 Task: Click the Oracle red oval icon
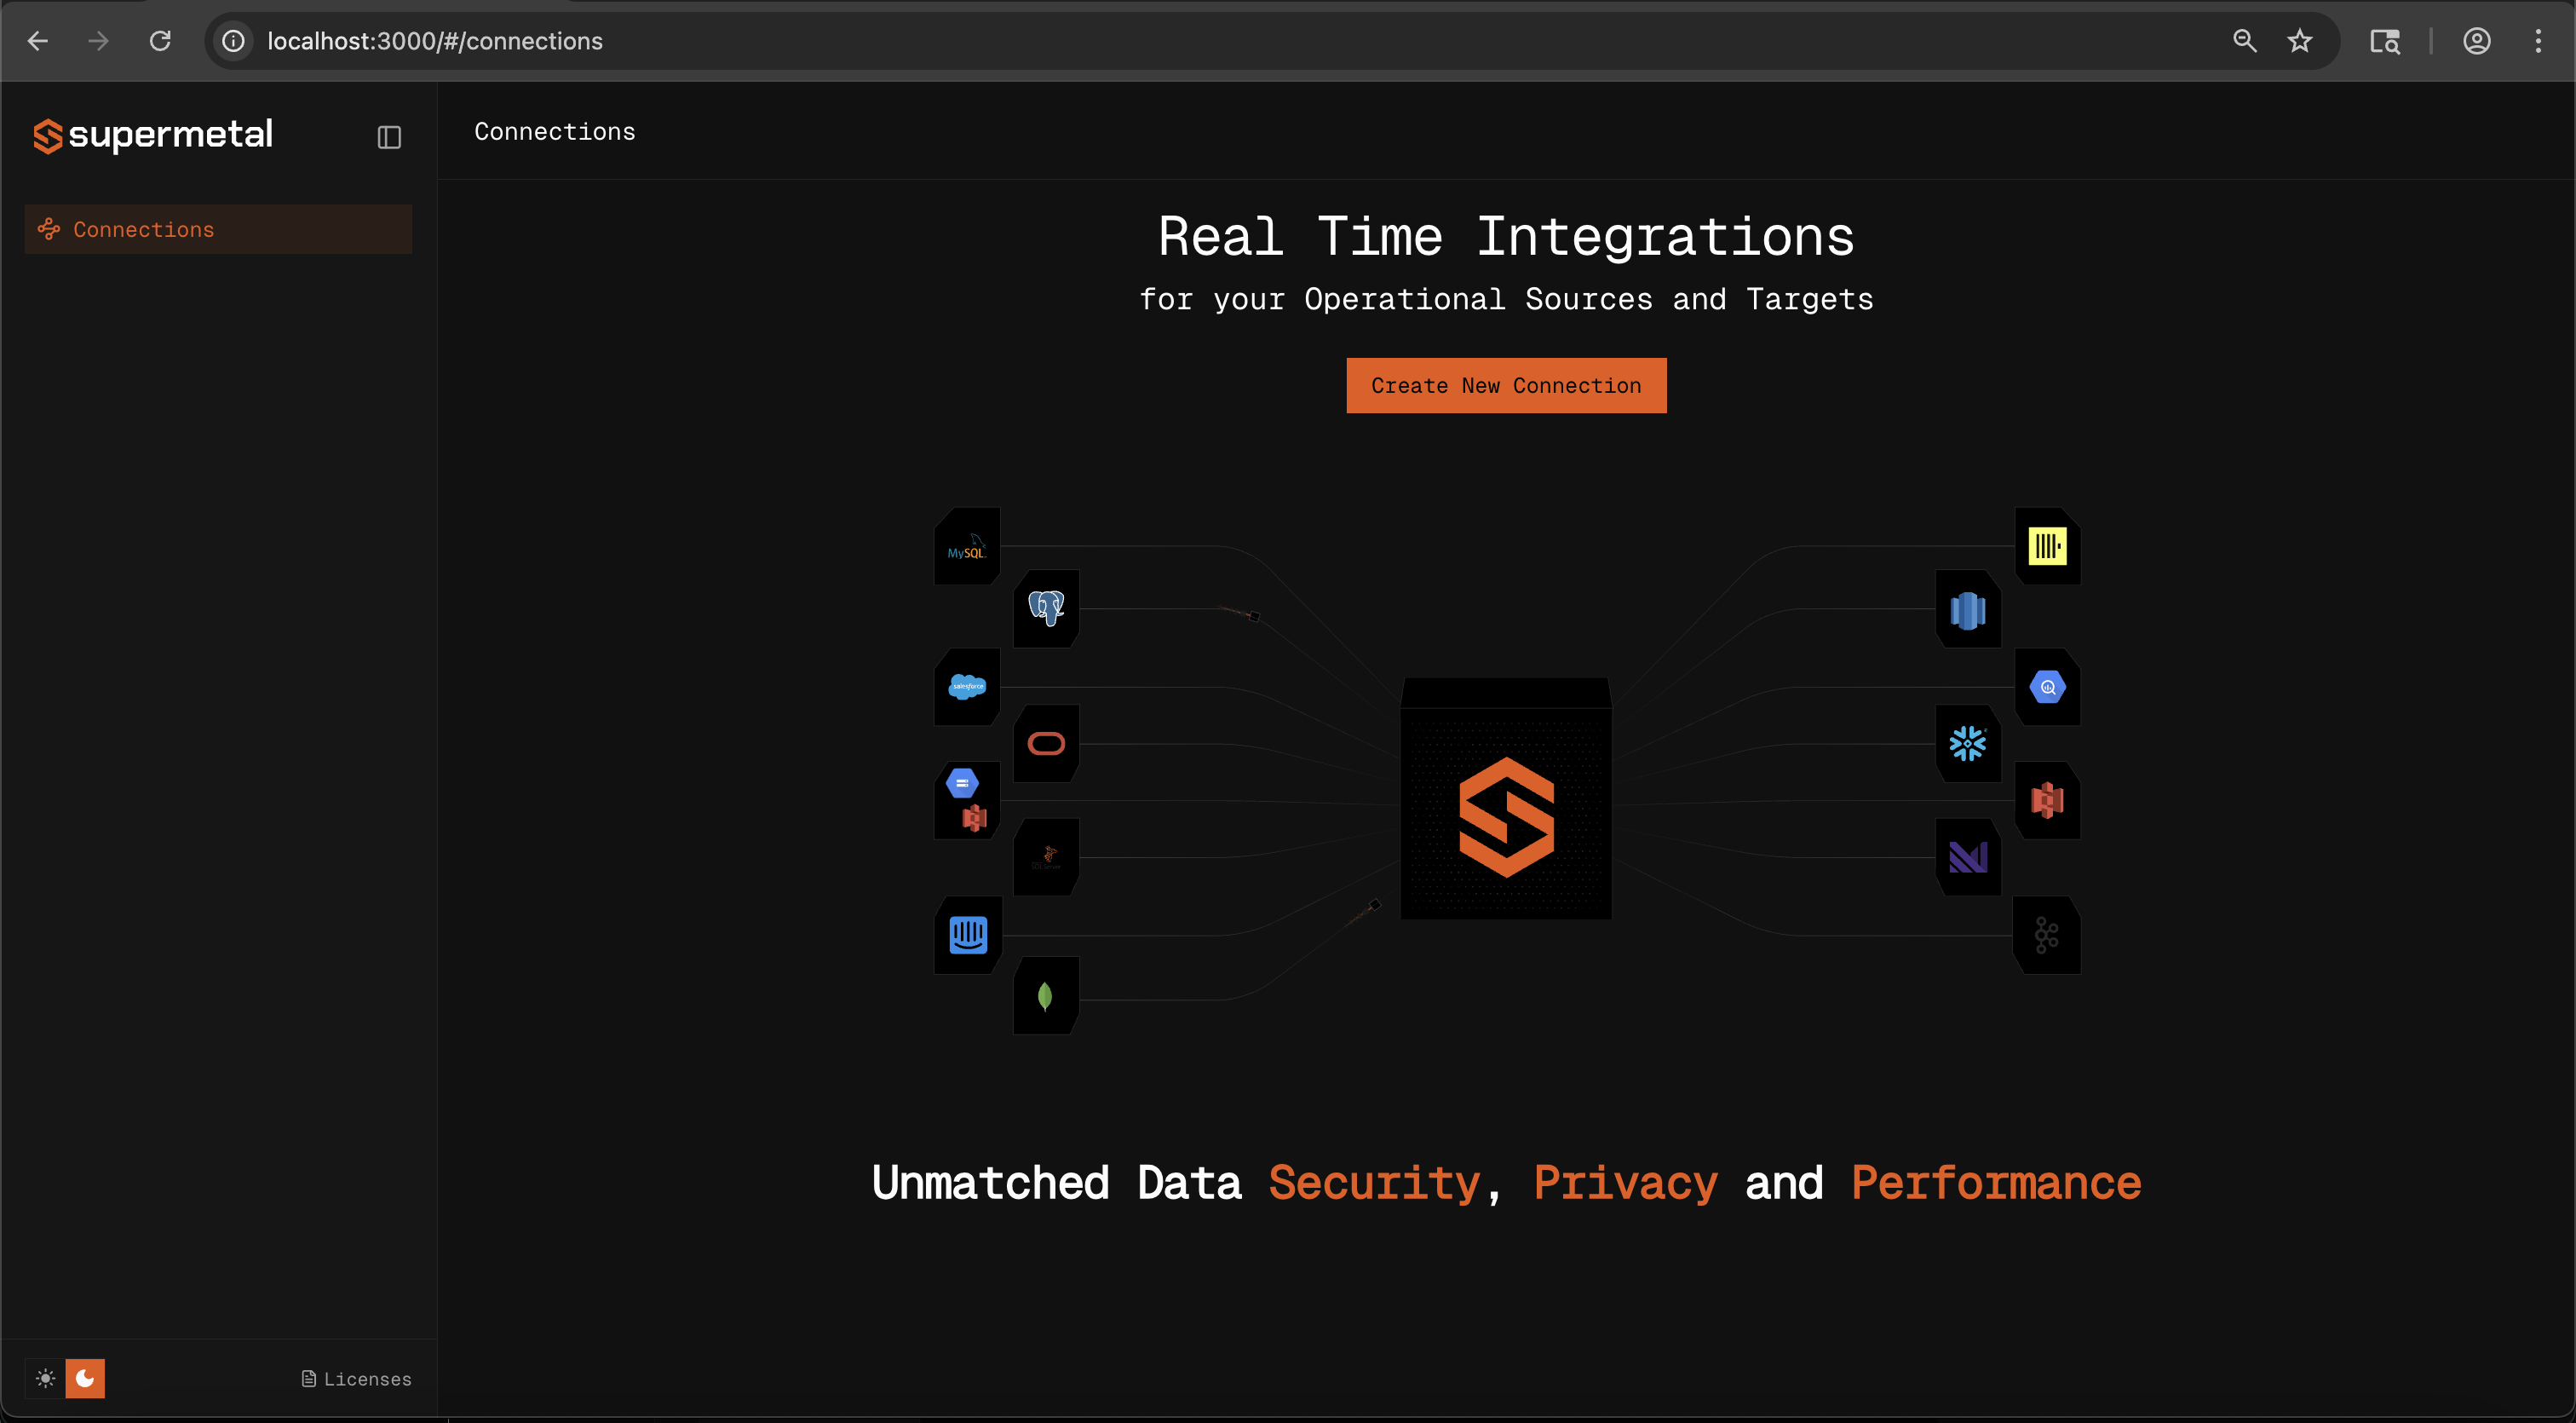coord(1046,744)
